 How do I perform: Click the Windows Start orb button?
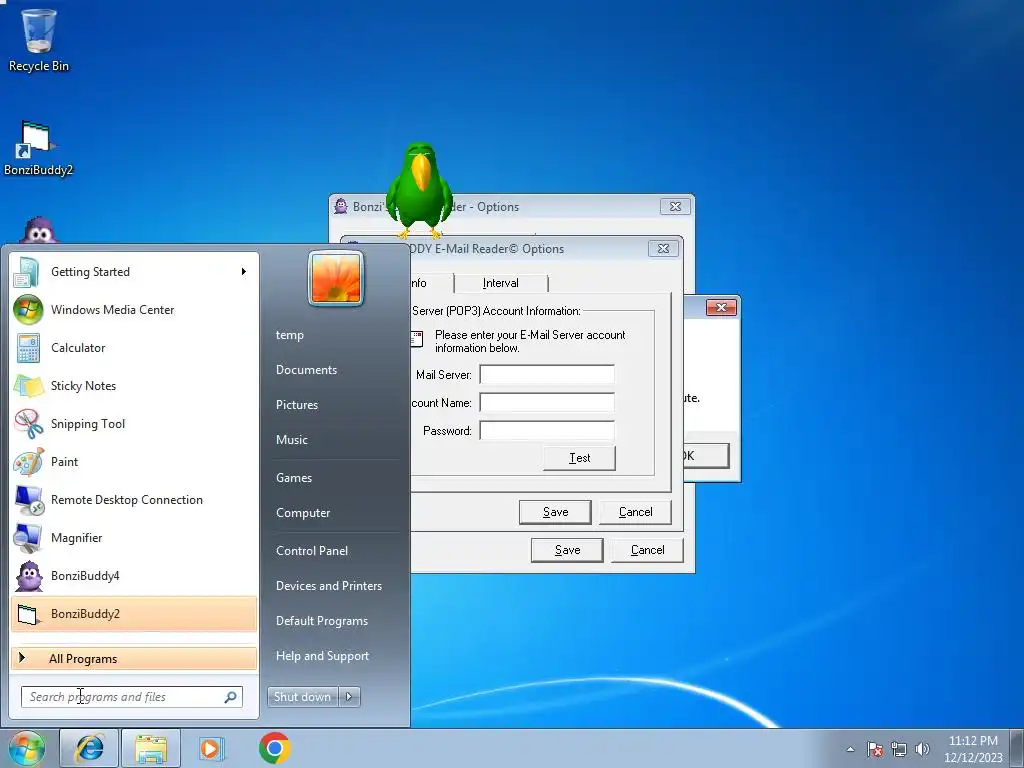(x=27, y=748)
